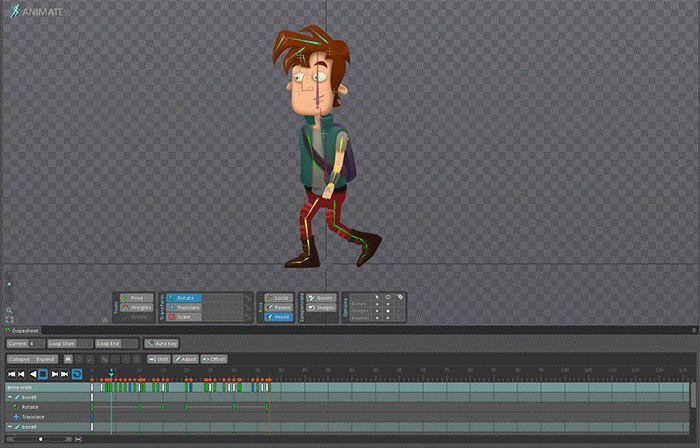Toggle Images visible option dot
The height and width of the screenshot is (448, 700).
[388, 311]
